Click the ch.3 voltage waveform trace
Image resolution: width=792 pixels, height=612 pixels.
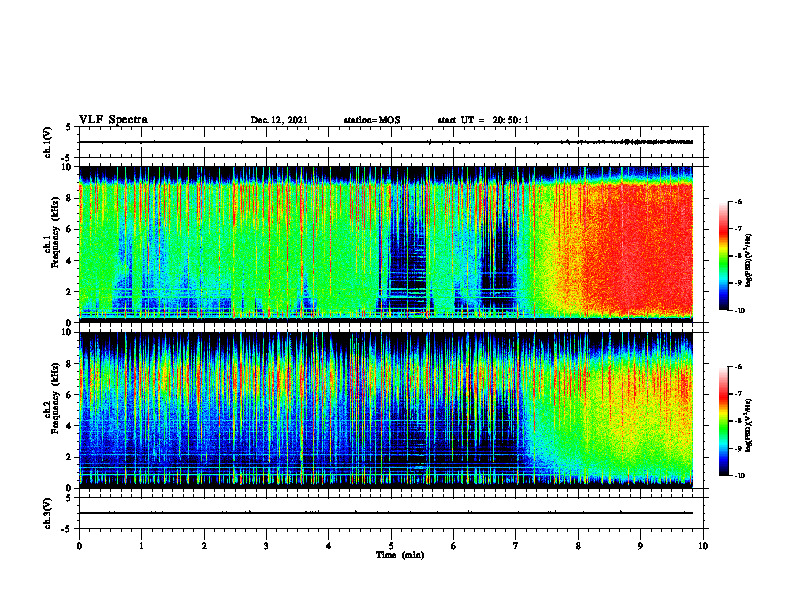(386, 513)
